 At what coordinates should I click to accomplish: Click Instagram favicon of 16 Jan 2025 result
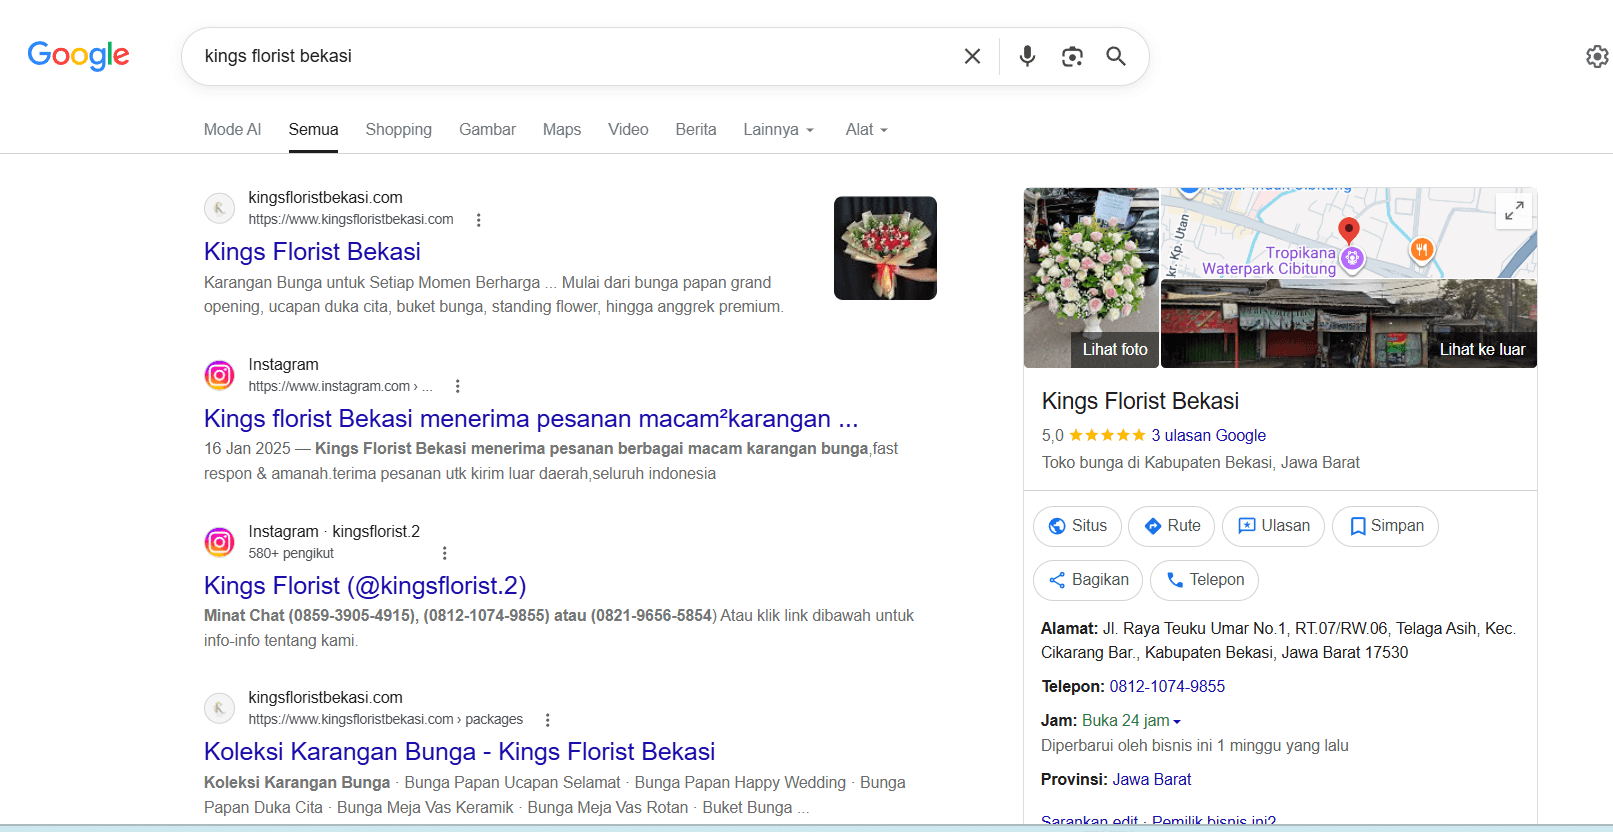(x=219, y=375)
